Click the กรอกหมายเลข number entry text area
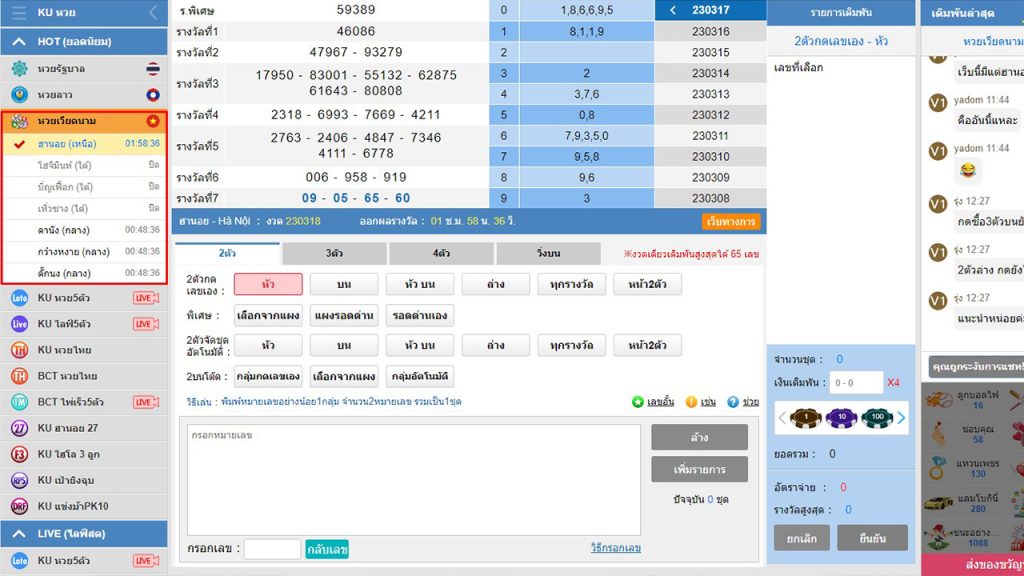Screen dimensions: 1024x576 pyautogui.click(x=414, y=478)
